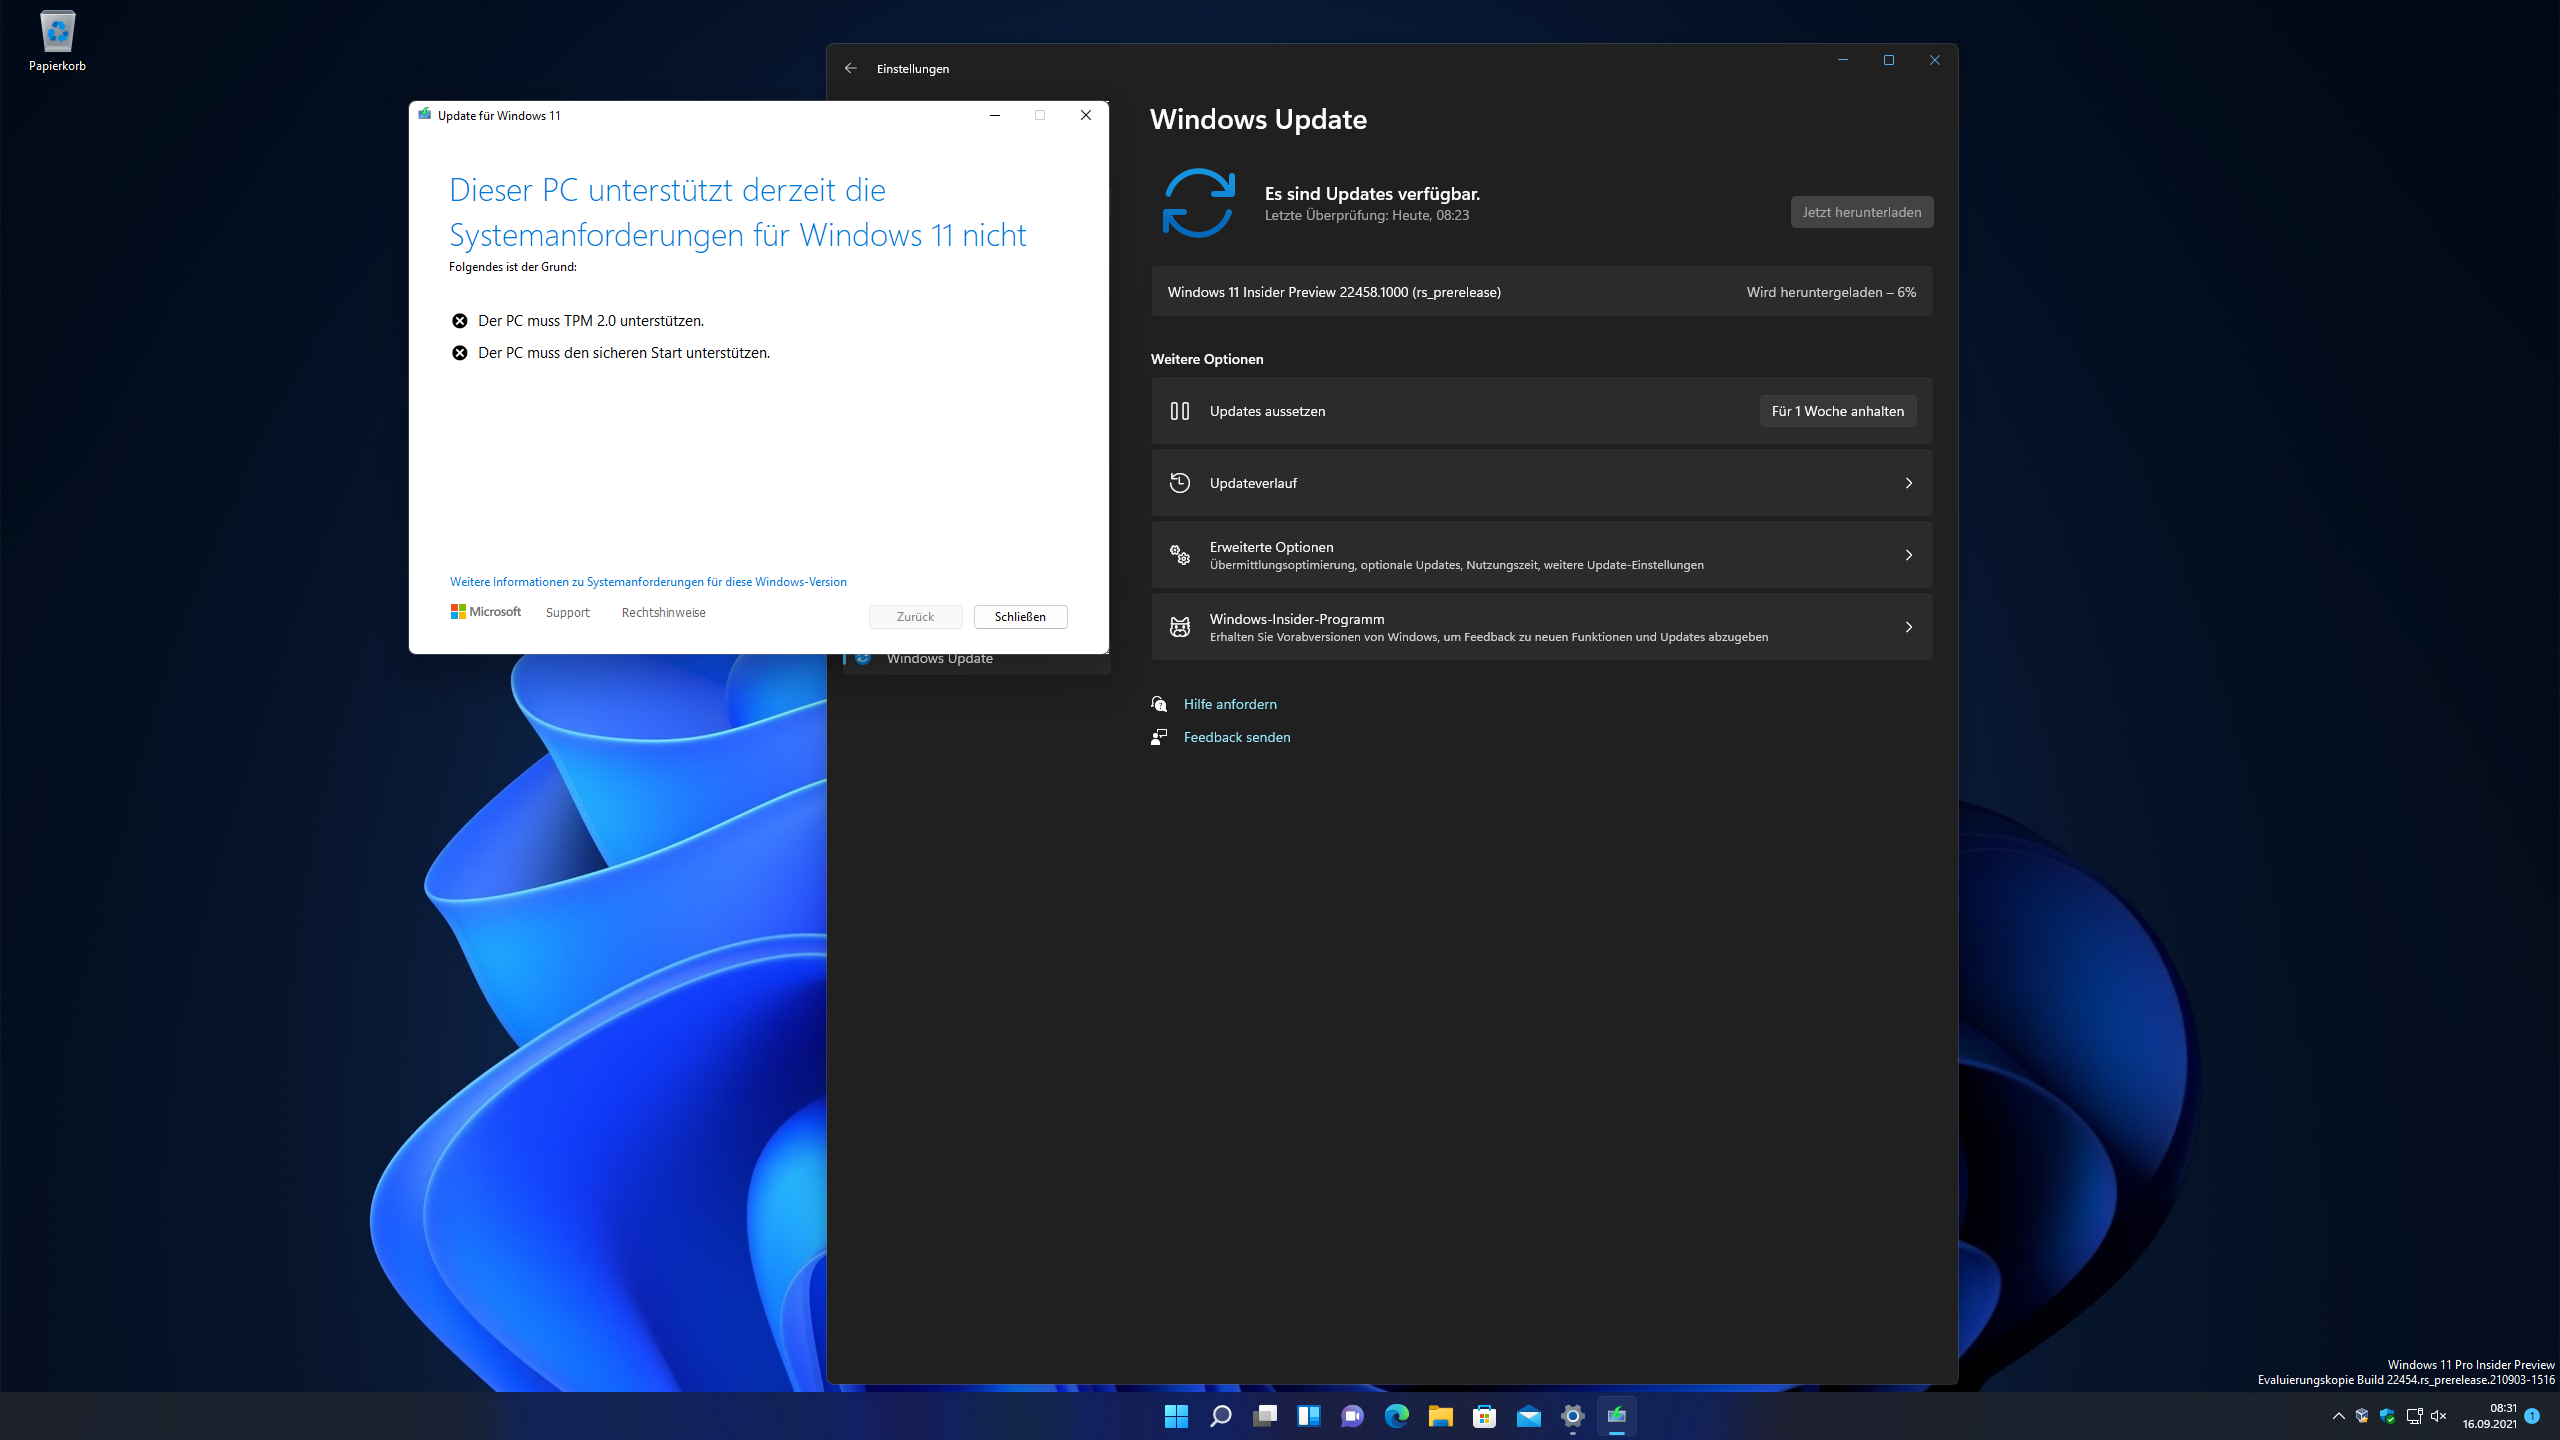
Task: Click the taskbar search magnifier icon
Action: 1220,1416
